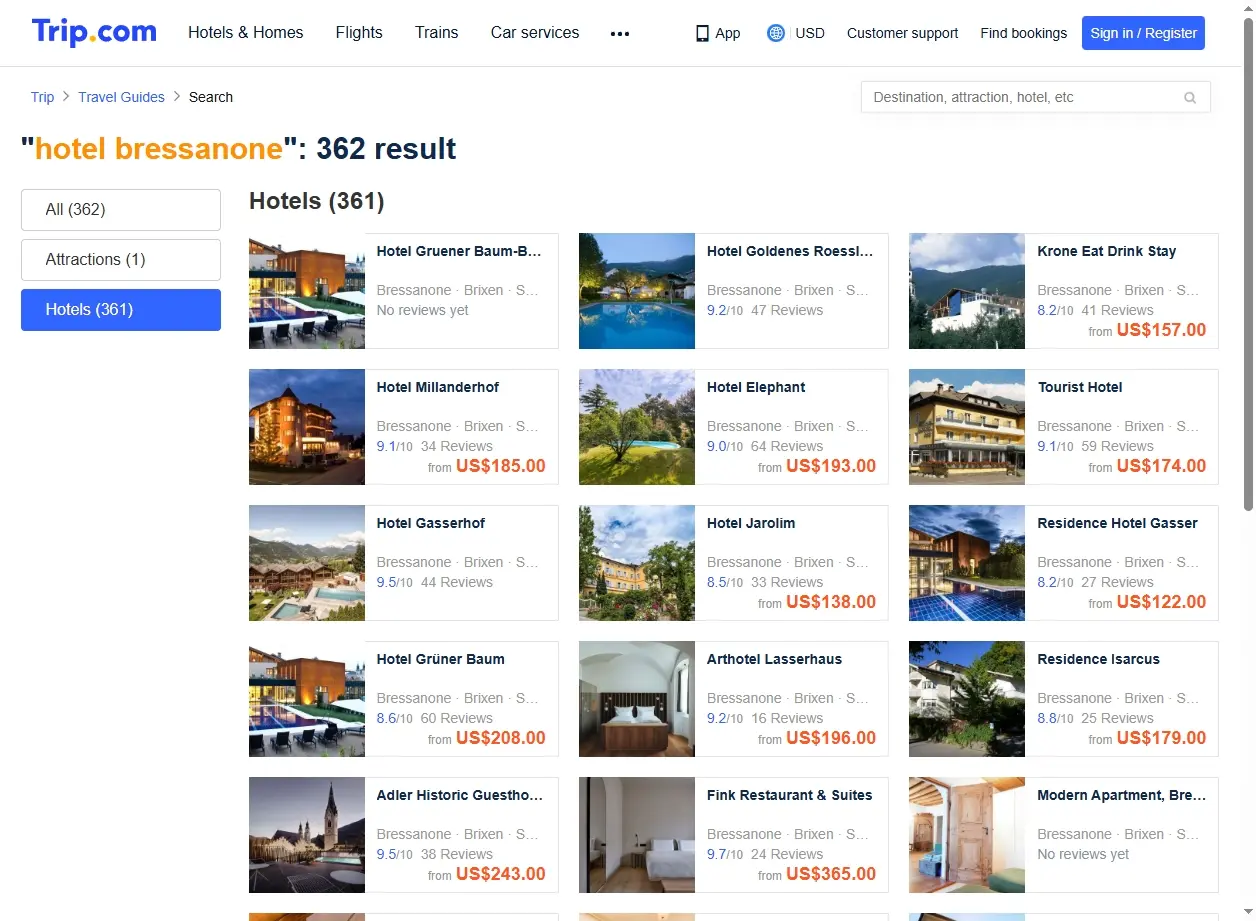Click the US$157.00 price
The width and height of the screenshot is (1256, 921).
point(1161,330)
